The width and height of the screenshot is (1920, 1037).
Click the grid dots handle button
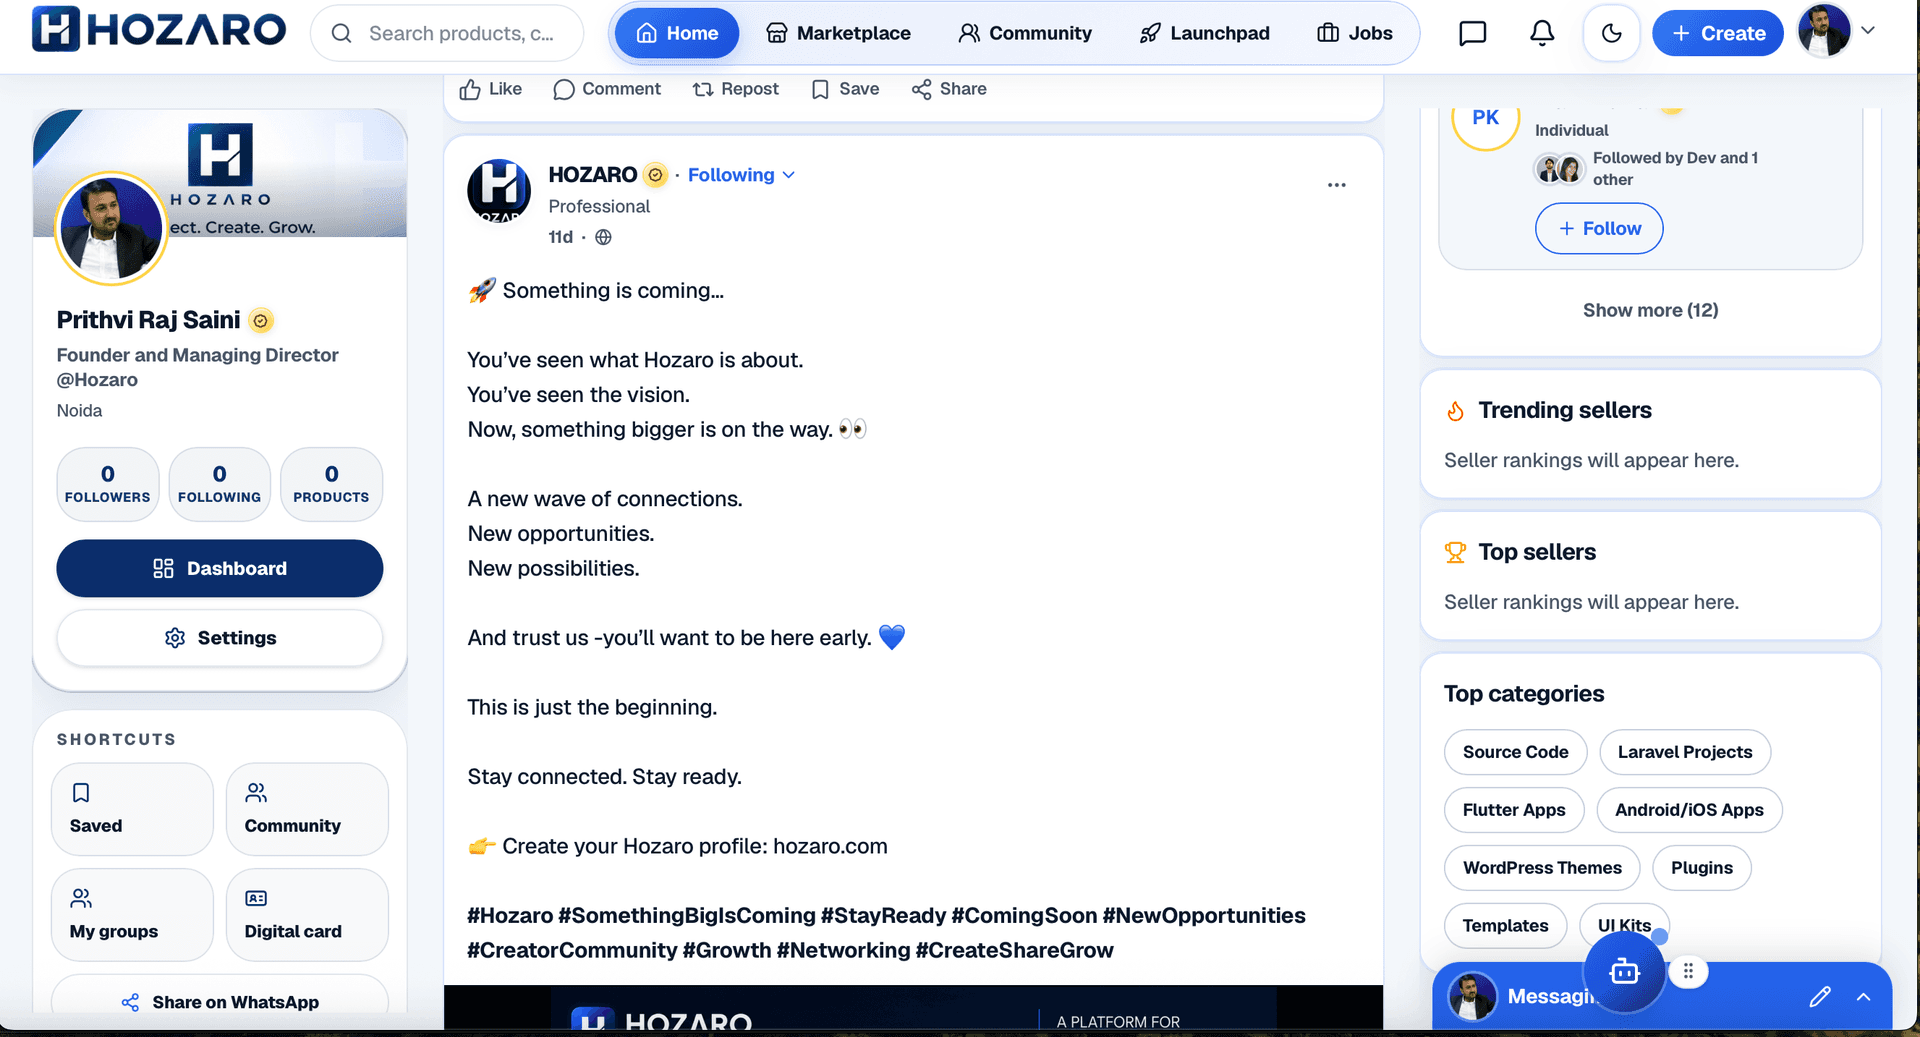[1688, 971]
